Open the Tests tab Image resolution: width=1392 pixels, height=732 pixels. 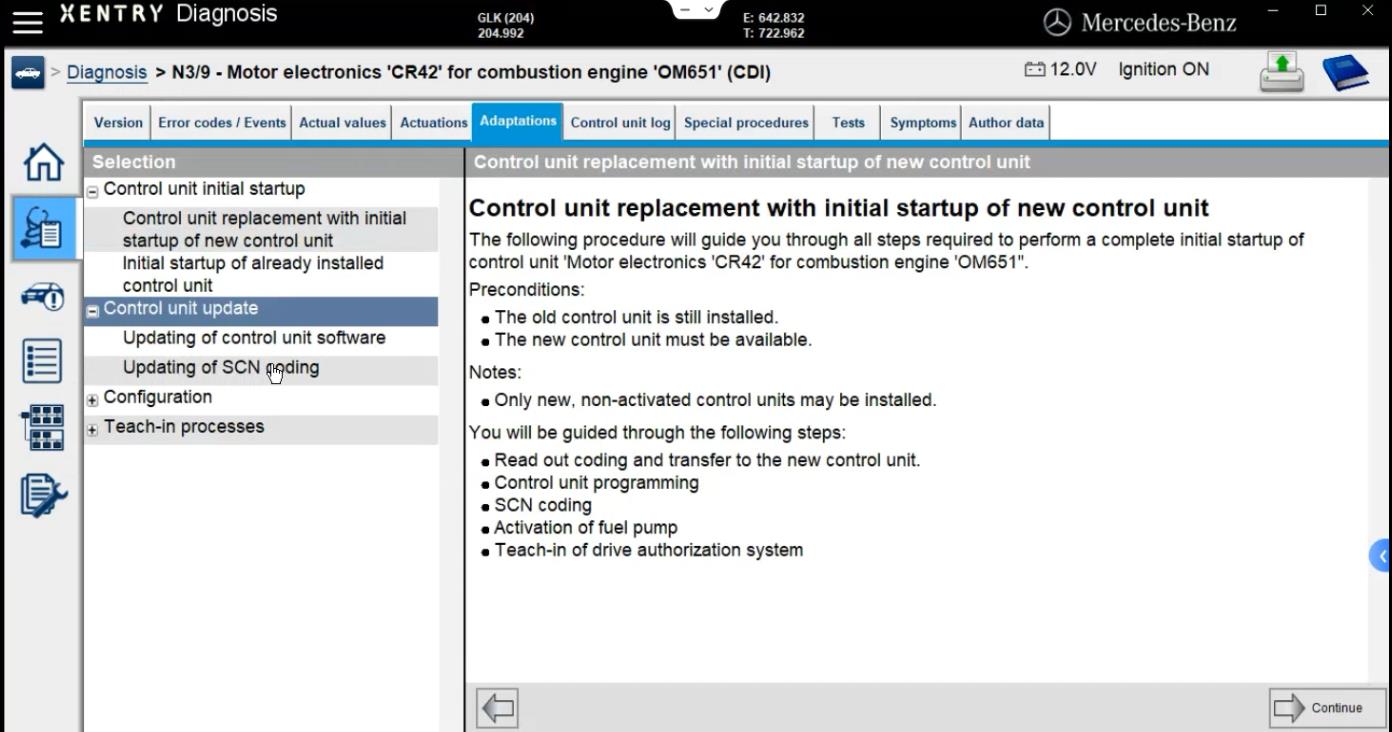848,123
